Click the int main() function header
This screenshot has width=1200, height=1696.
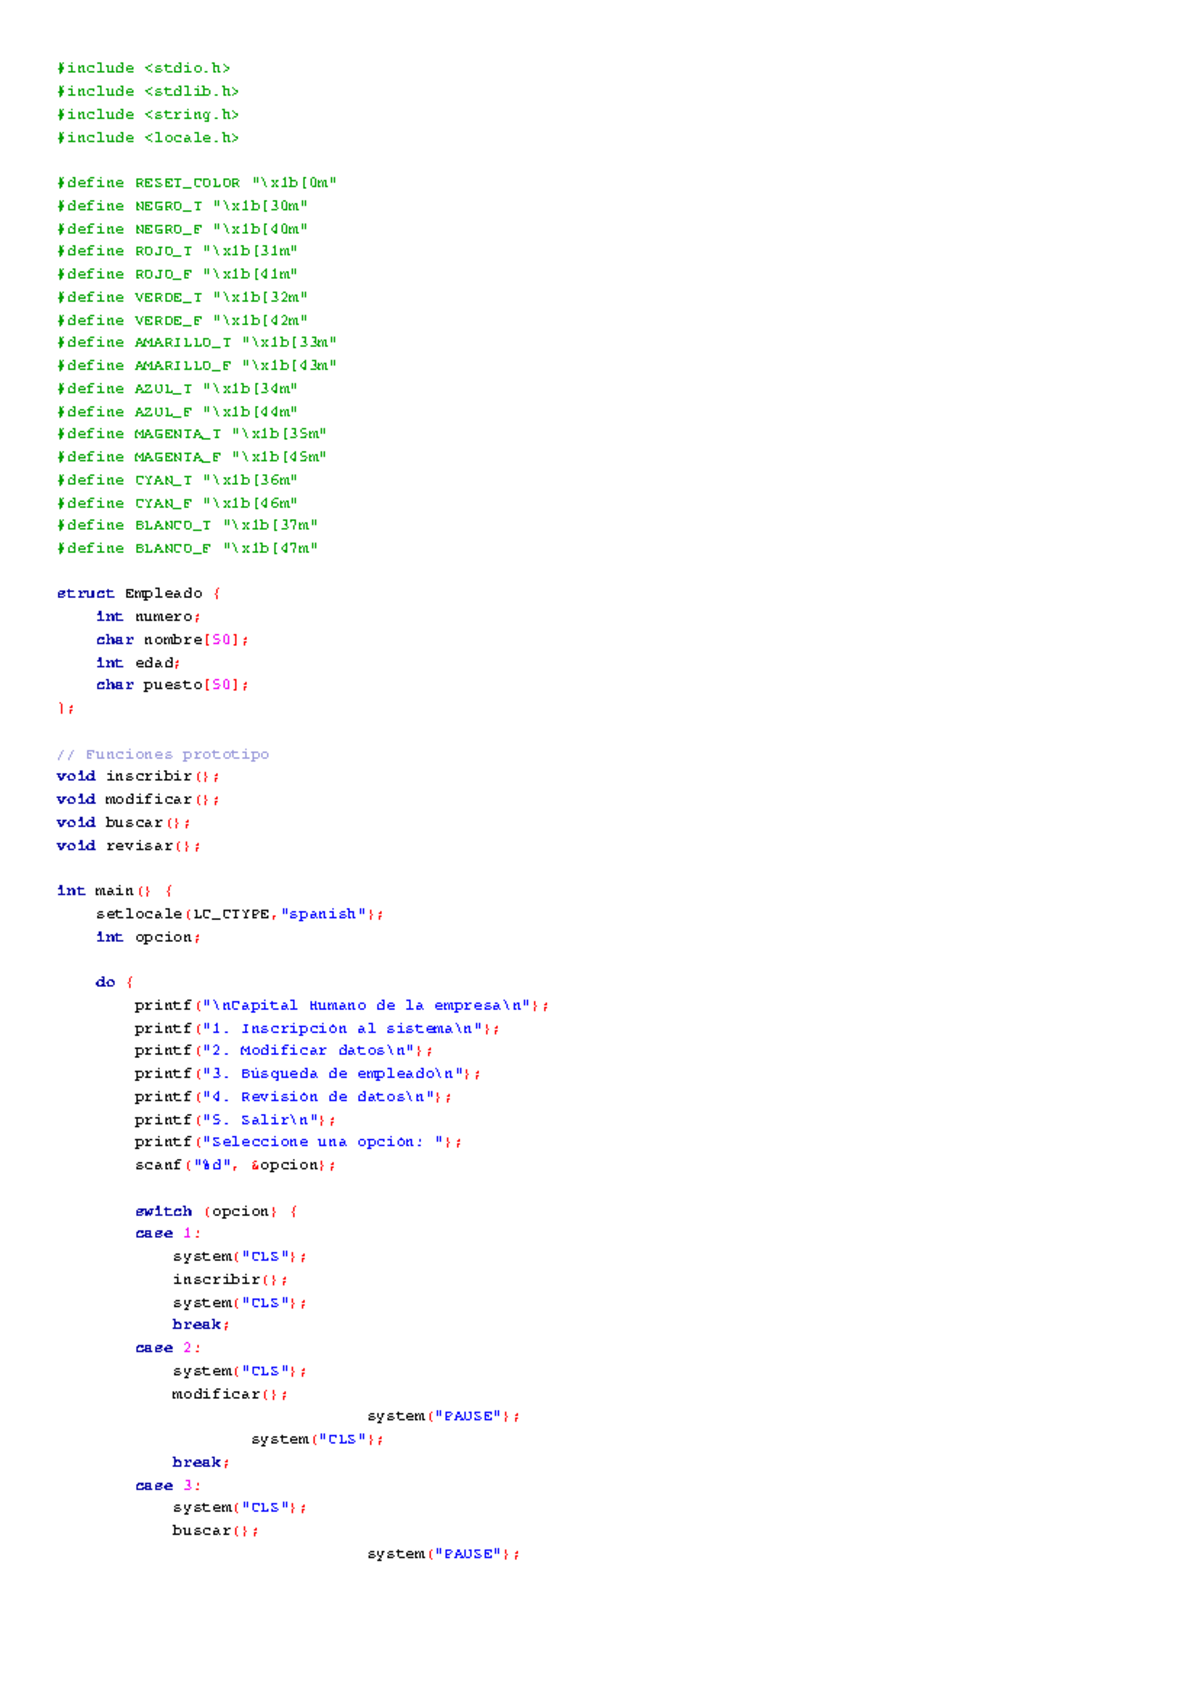(x=114, y=891)
